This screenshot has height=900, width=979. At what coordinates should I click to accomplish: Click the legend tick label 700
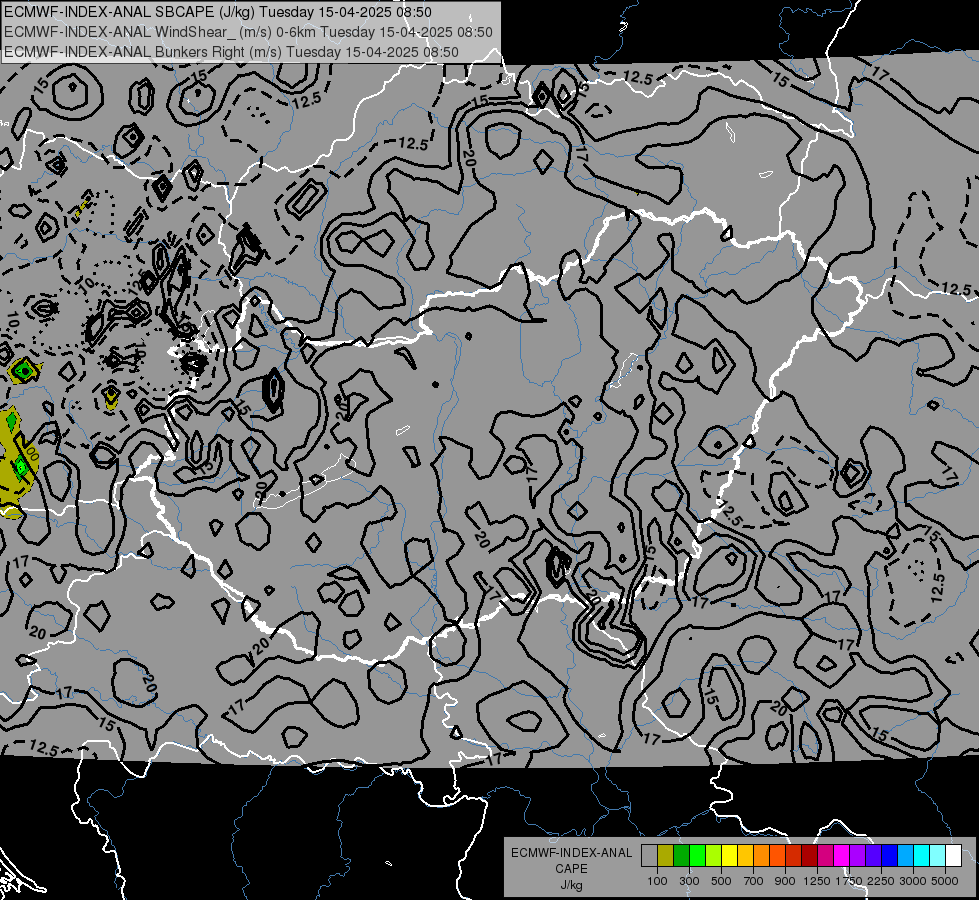[x=754, y=881]
